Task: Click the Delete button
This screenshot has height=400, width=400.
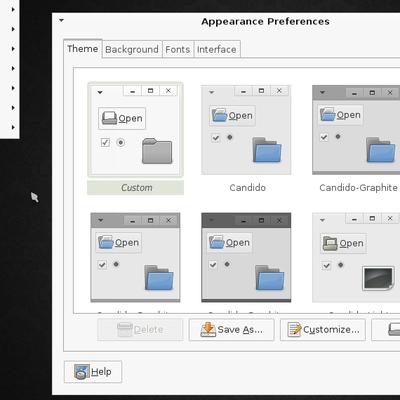Action: point(140,330)
